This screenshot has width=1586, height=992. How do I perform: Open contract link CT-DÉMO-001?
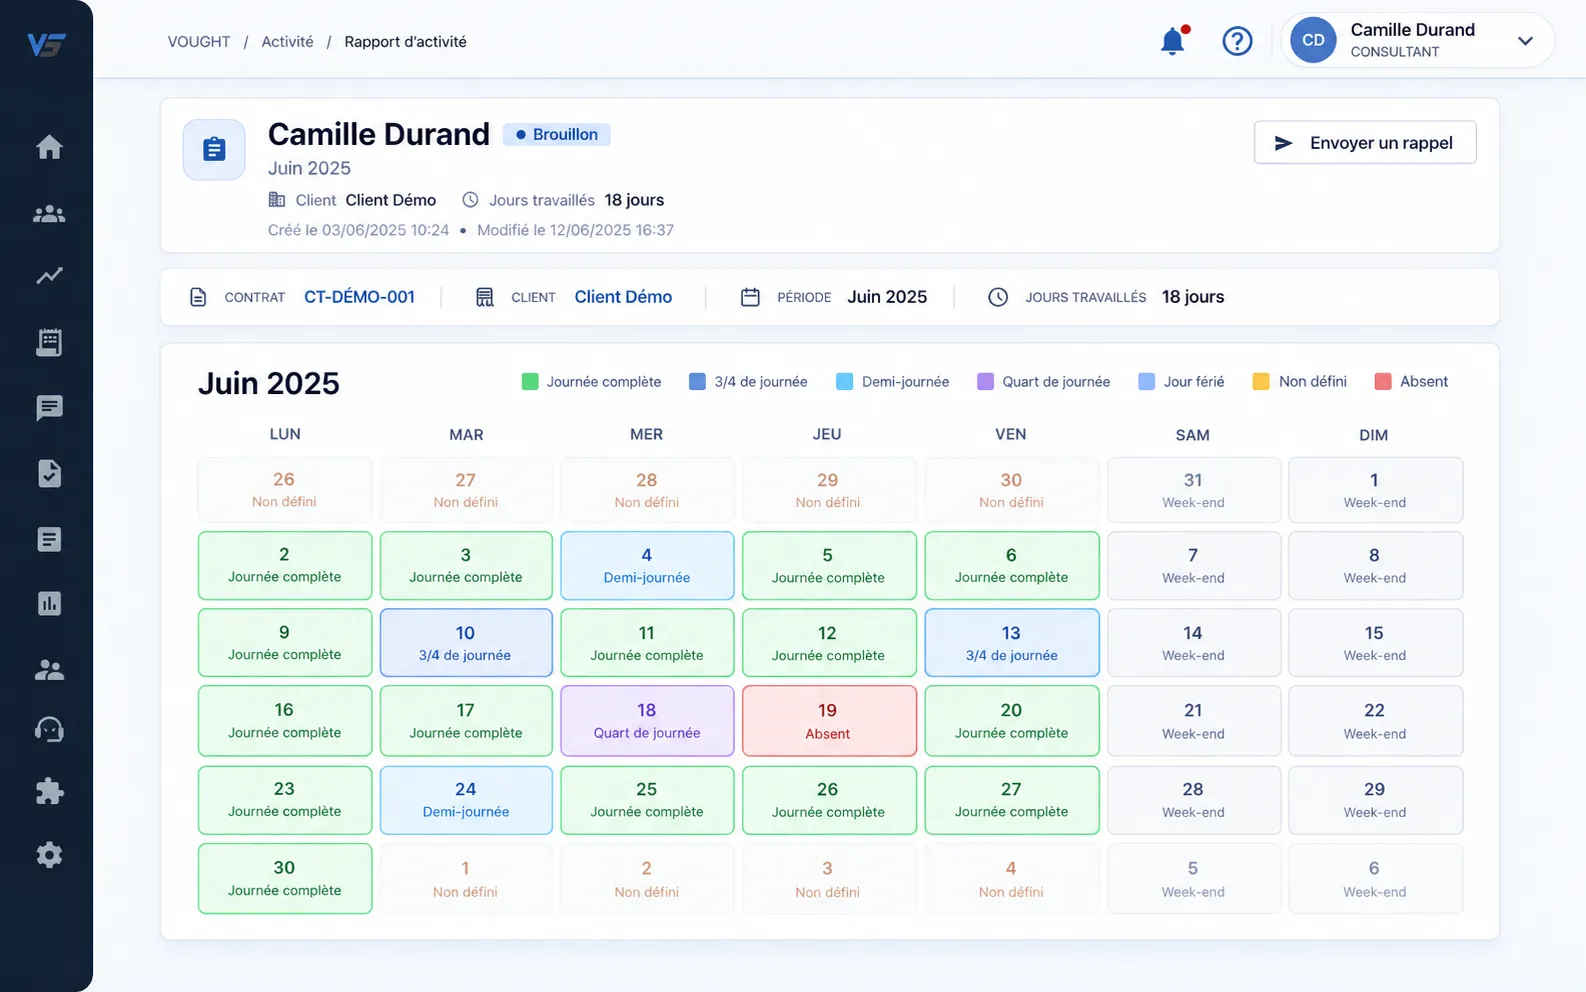click(x=359, y=297)
